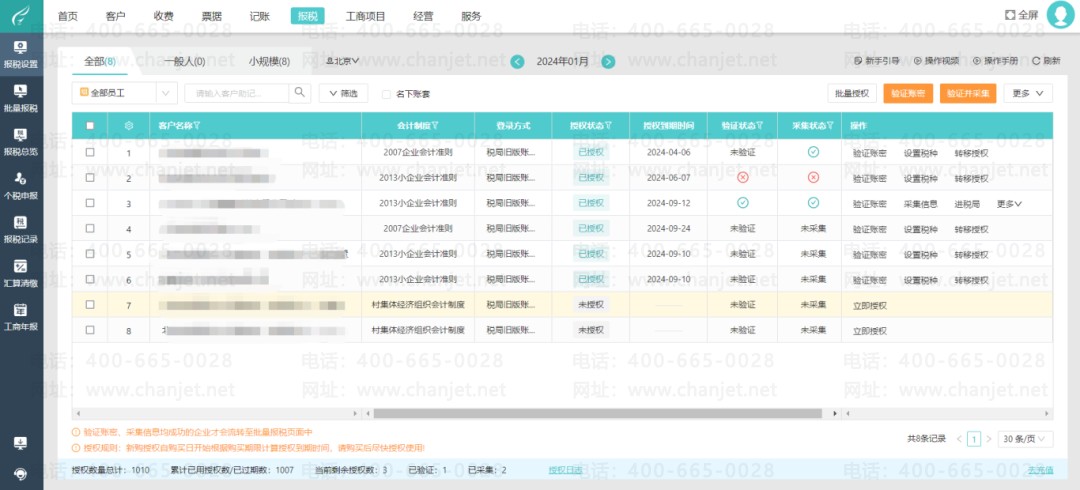Open 新手引导 guide
The width and height of the screenshot is (1080, 490).
pos(876,61)
